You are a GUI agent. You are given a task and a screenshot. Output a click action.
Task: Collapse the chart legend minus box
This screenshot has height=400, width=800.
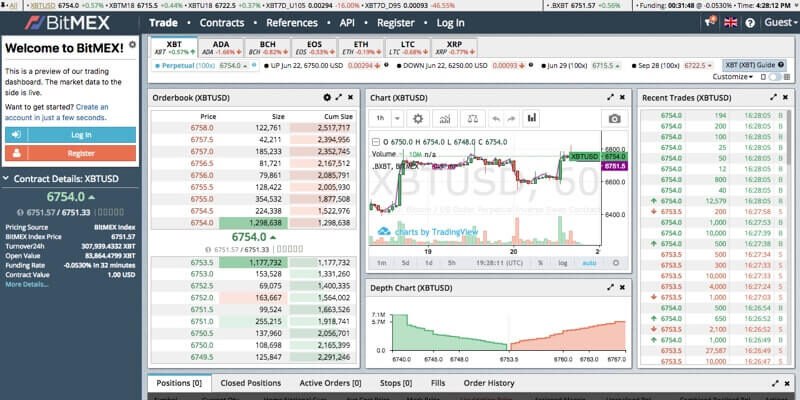pyautogui.click(x=376, y=142)
